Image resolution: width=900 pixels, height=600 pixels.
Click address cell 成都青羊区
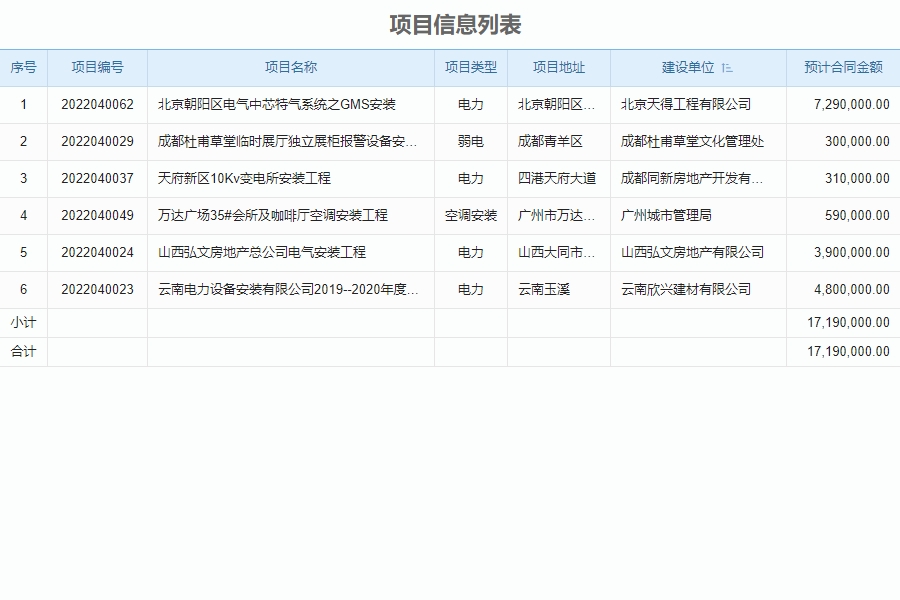coord(550,141)
